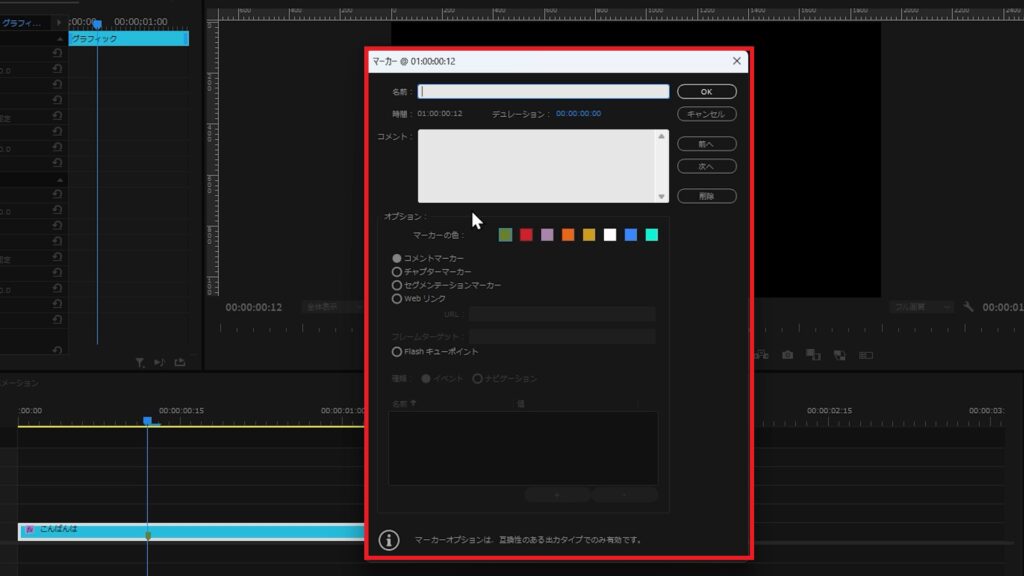Select the cyan marker color swatch
This screenshot has height=576, width=1024.
point(652,235)
